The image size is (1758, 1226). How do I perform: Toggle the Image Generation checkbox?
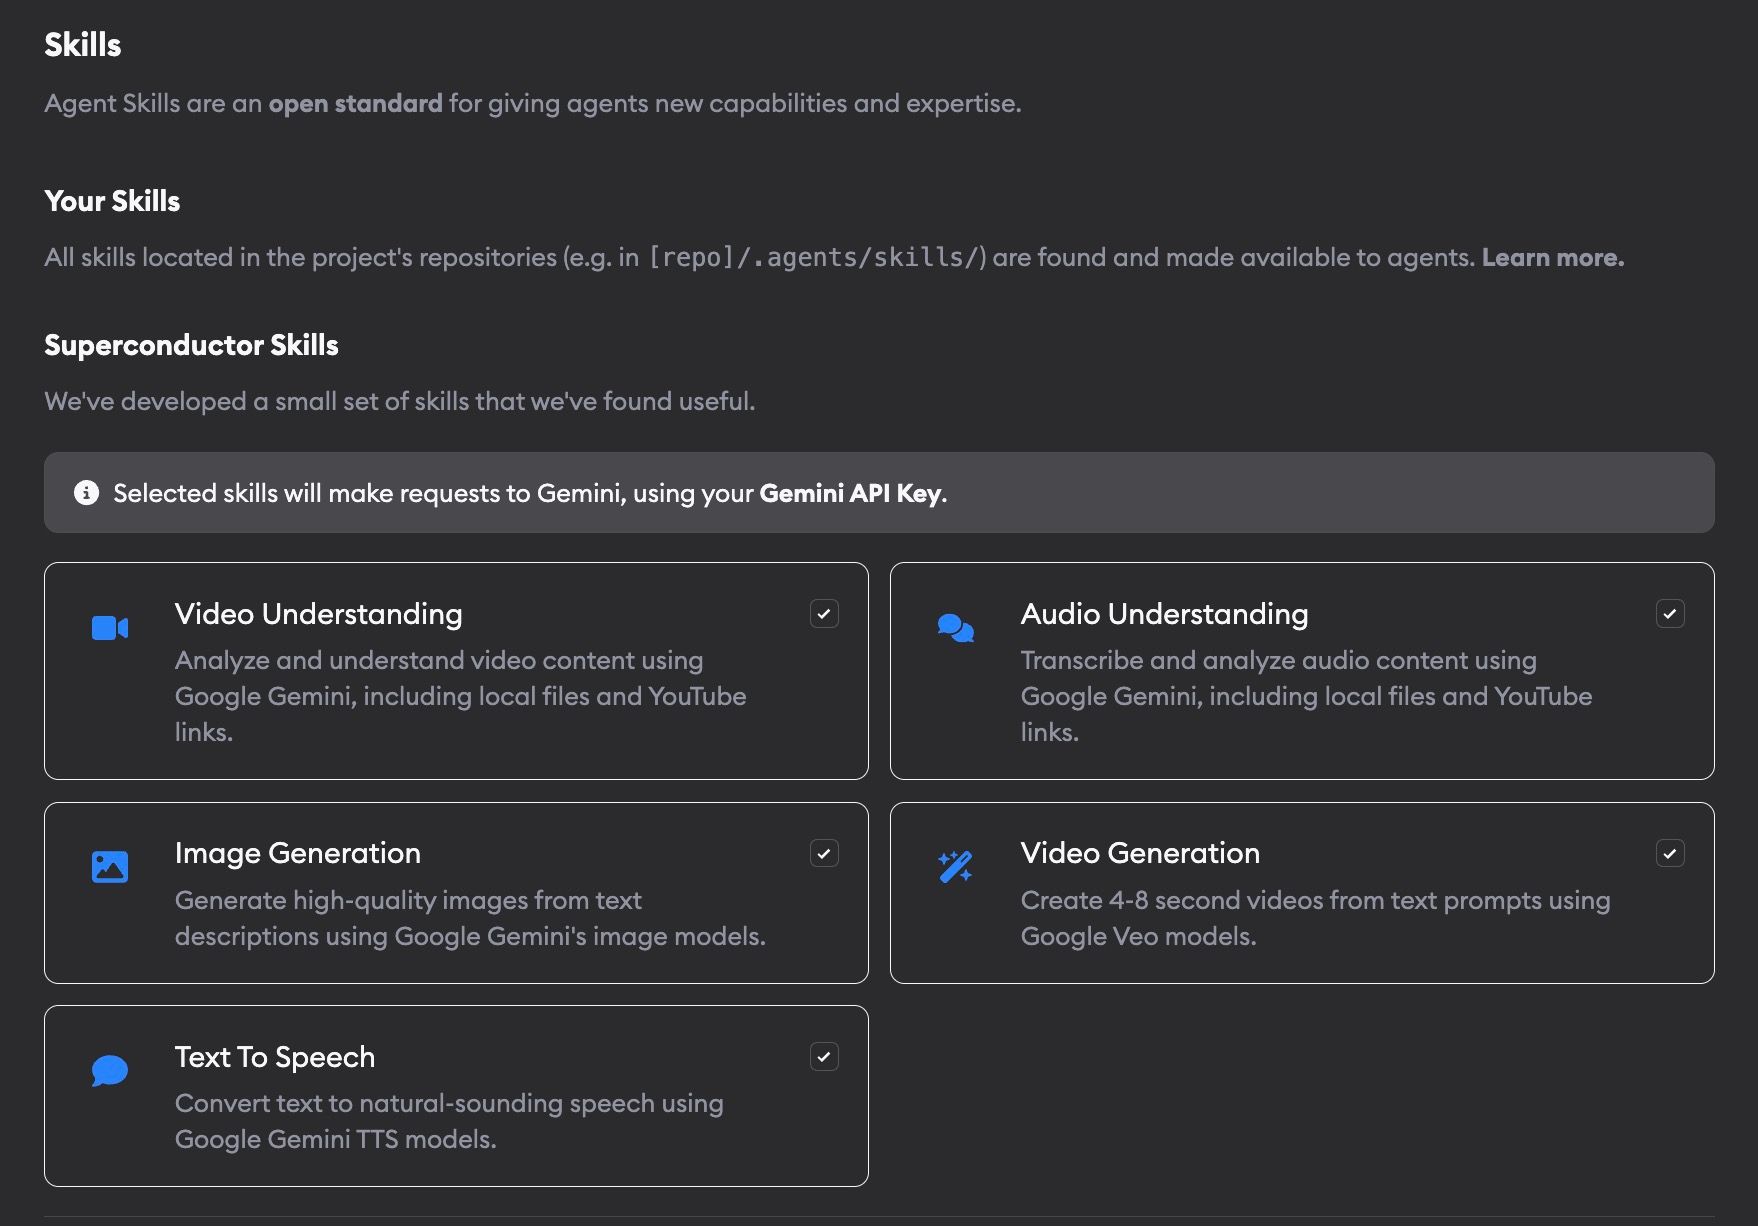click(824, 854)
